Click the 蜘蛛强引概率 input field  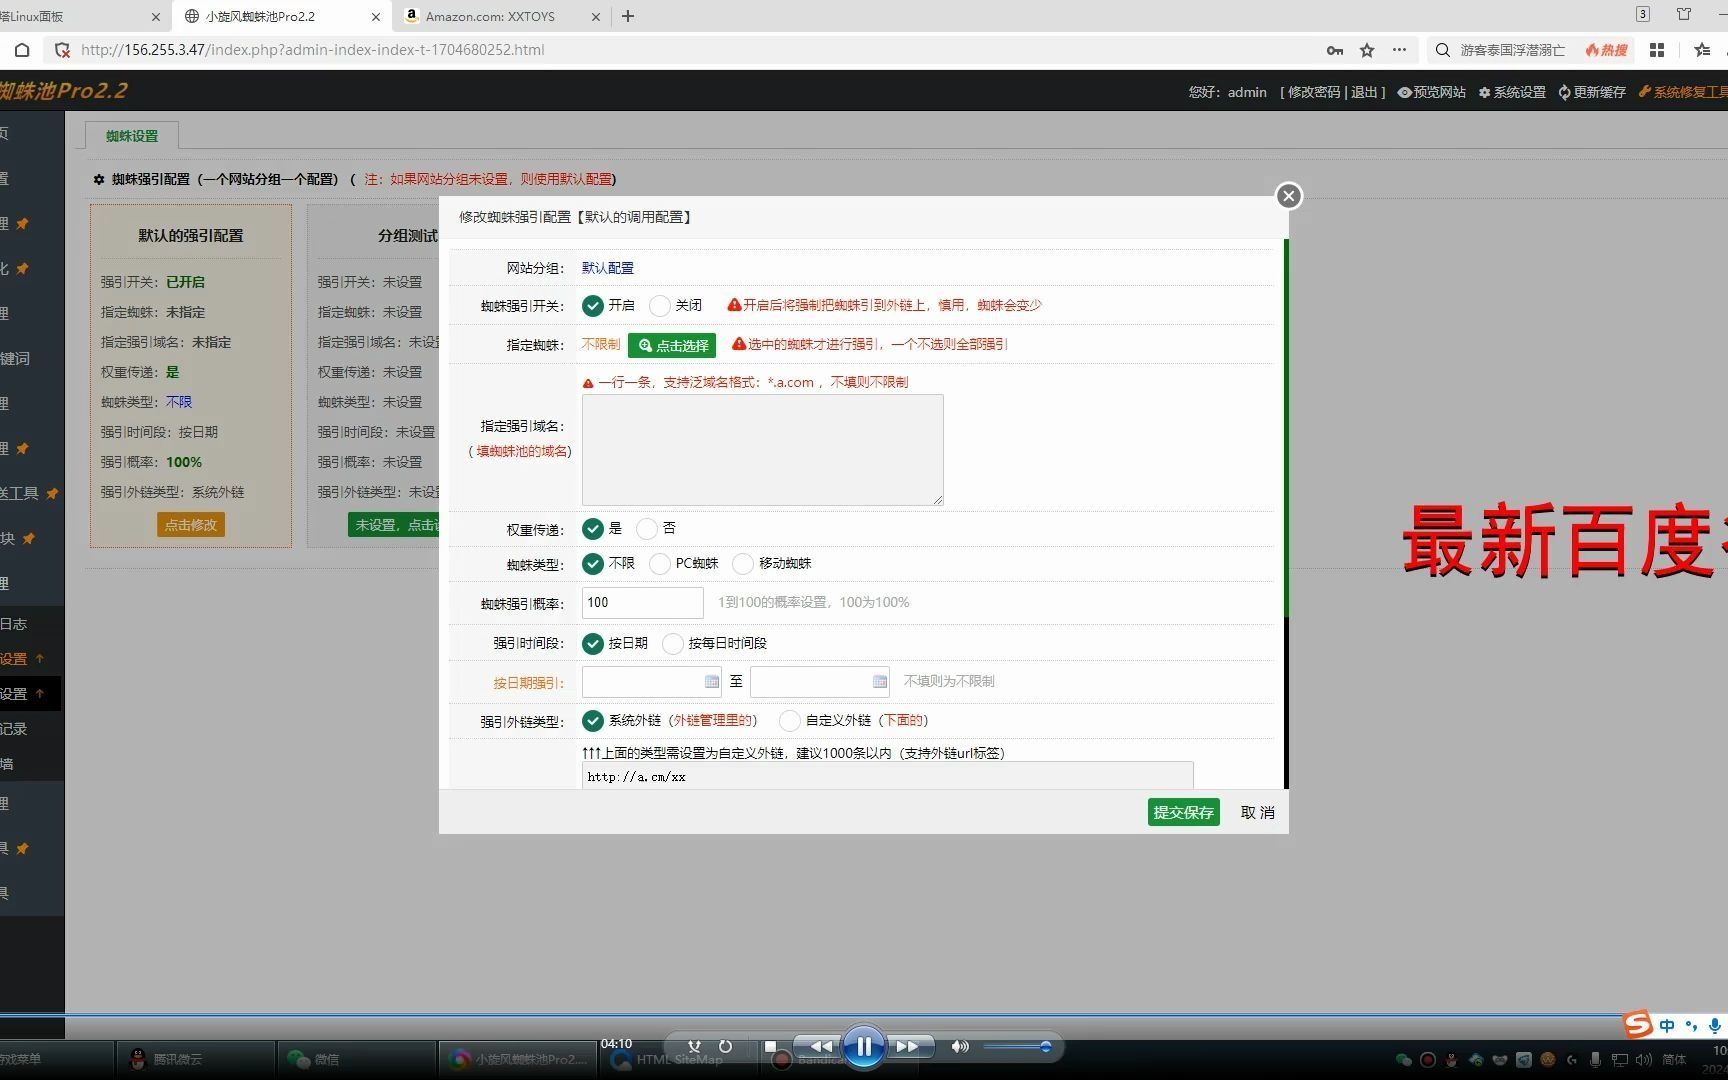[643, 603]
